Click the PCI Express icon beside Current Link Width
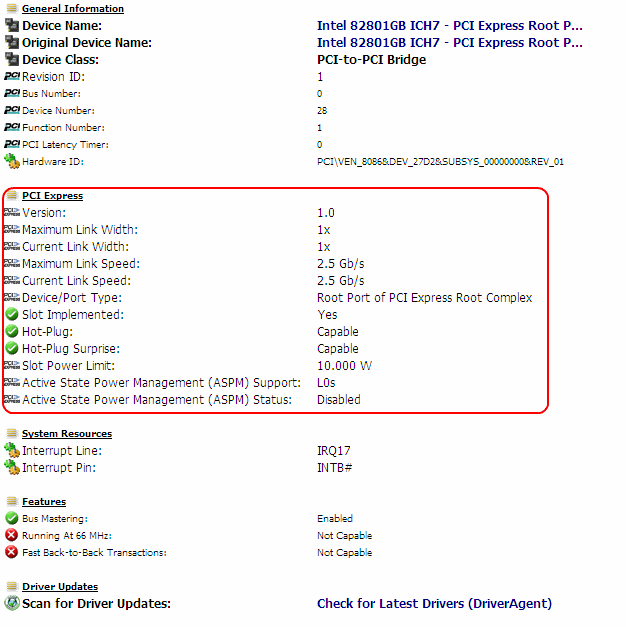Viewport: 626px width, 627px height. pos(12,246)
